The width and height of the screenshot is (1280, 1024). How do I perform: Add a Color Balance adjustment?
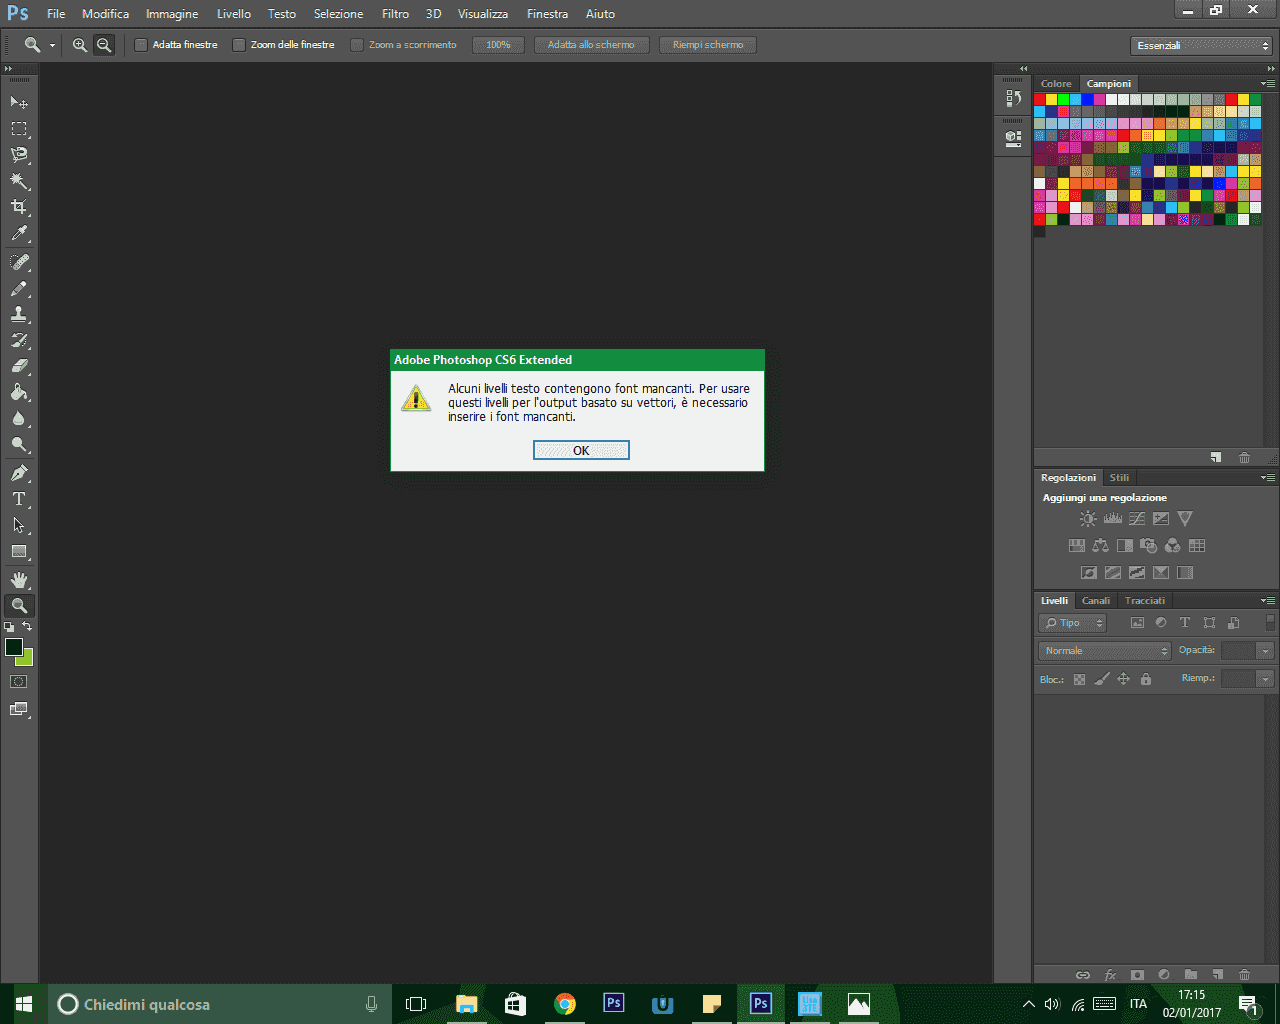coord(1100,546)
